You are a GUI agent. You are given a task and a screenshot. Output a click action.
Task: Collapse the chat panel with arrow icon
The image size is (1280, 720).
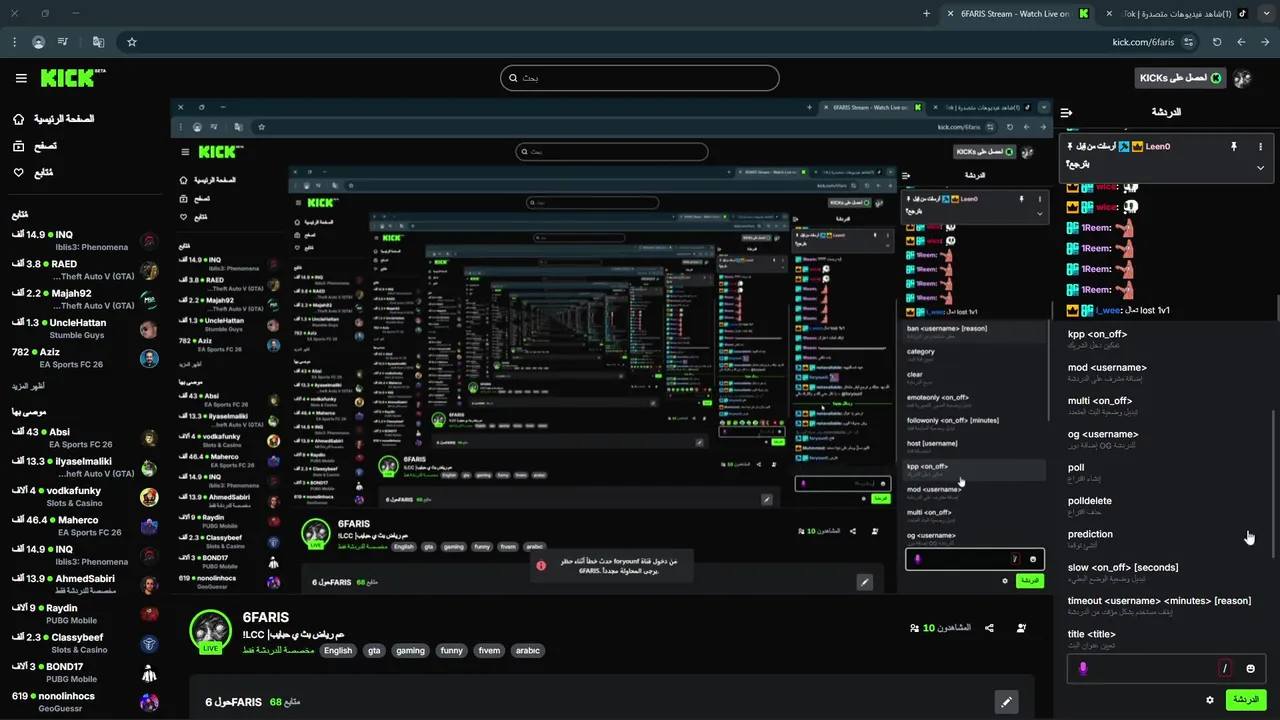coord(1066,112)
